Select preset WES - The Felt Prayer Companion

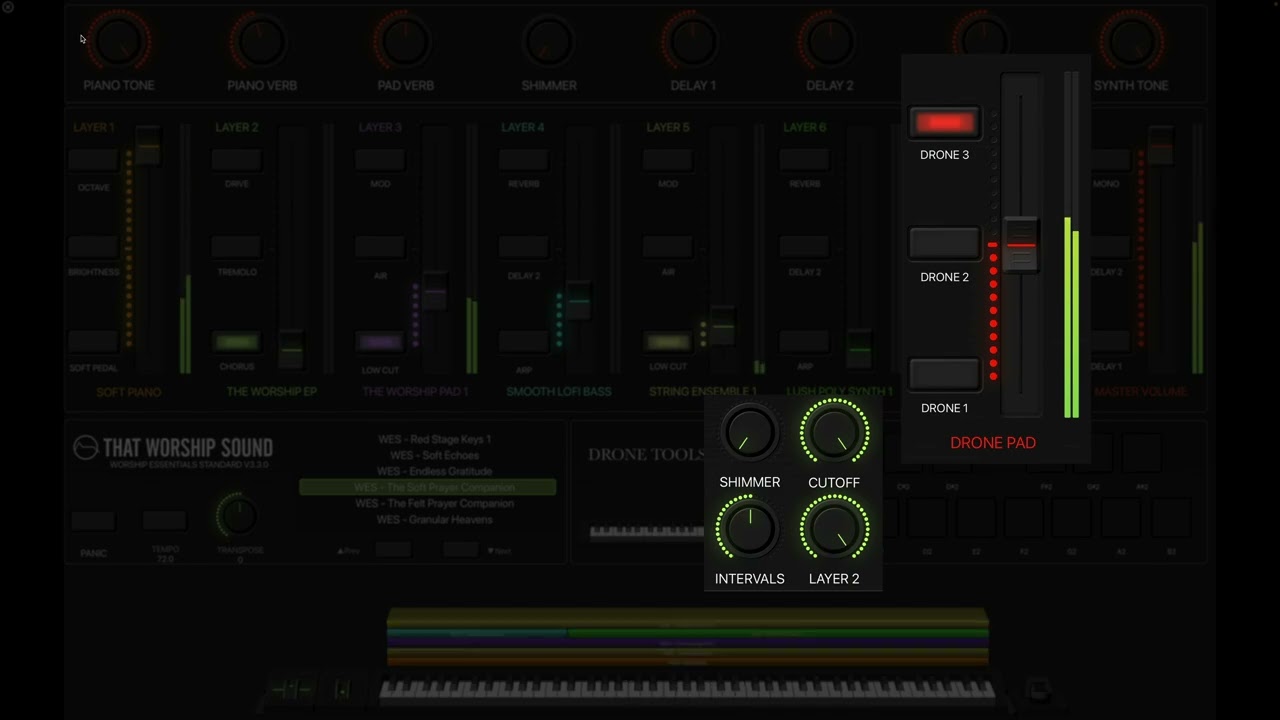coord(435,503)
